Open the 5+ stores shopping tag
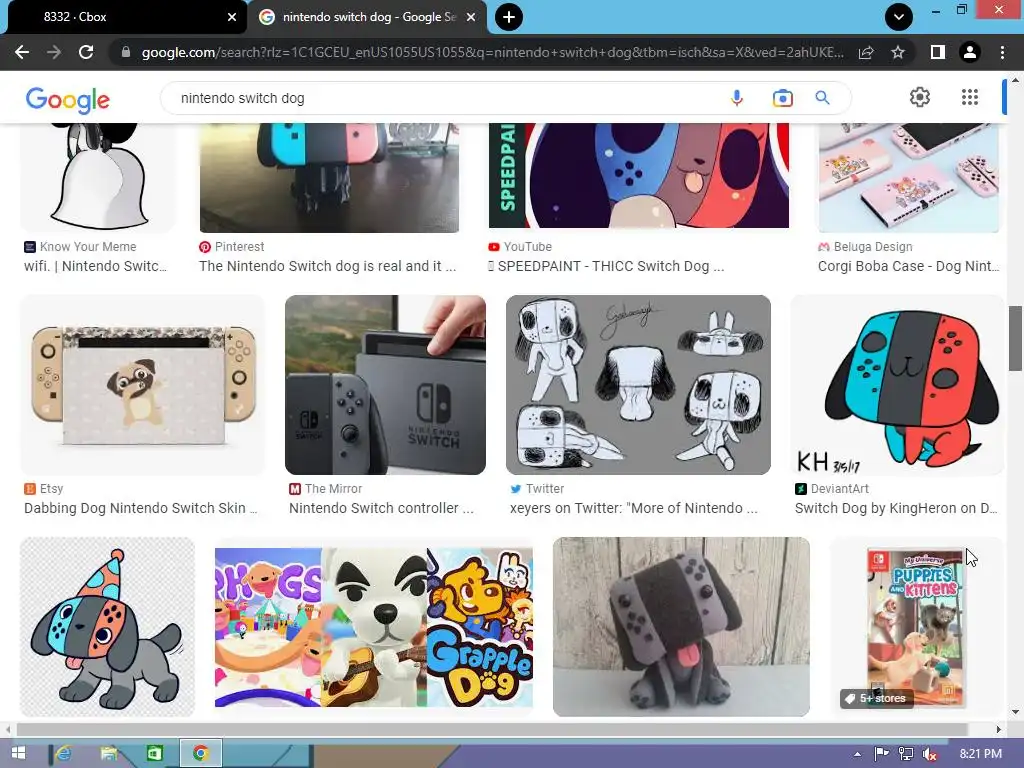This screenshot has width=1024, height=768. (x=876, y=698)
